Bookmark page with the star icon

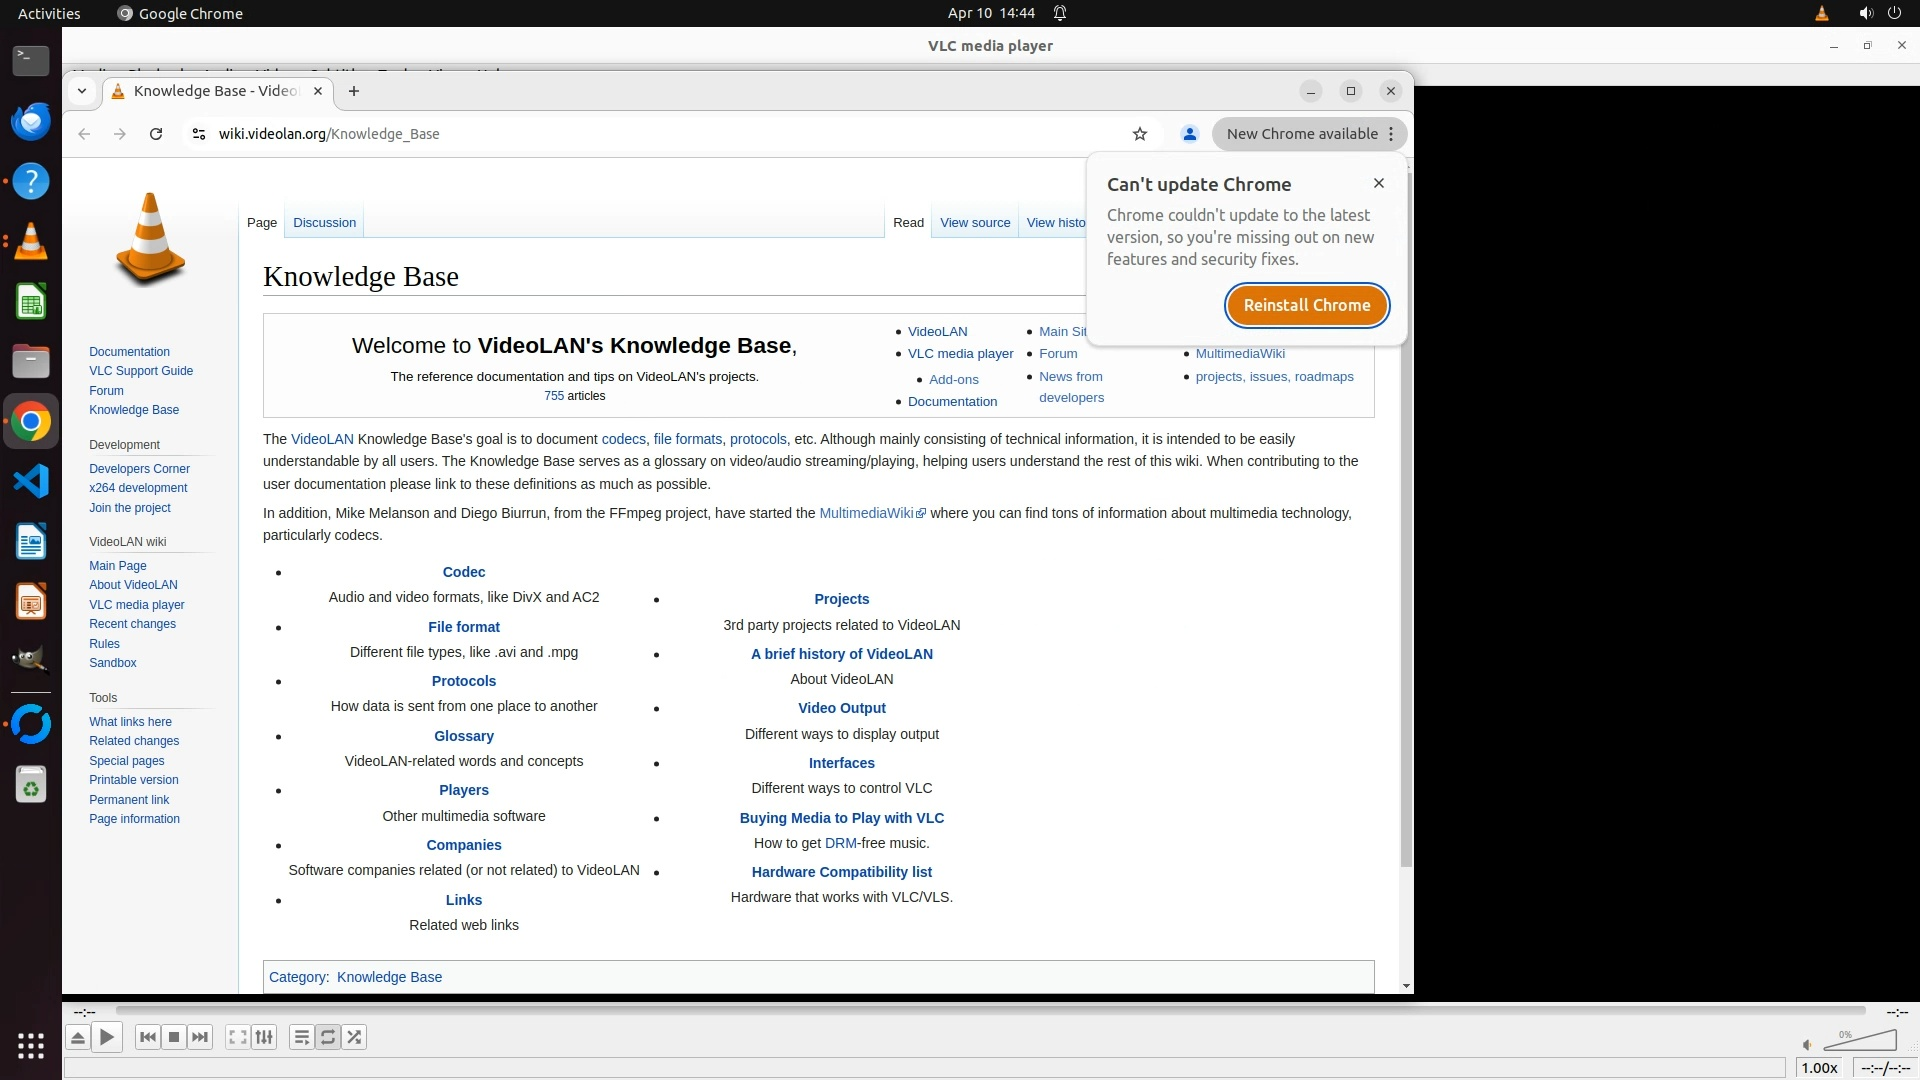1139,134
